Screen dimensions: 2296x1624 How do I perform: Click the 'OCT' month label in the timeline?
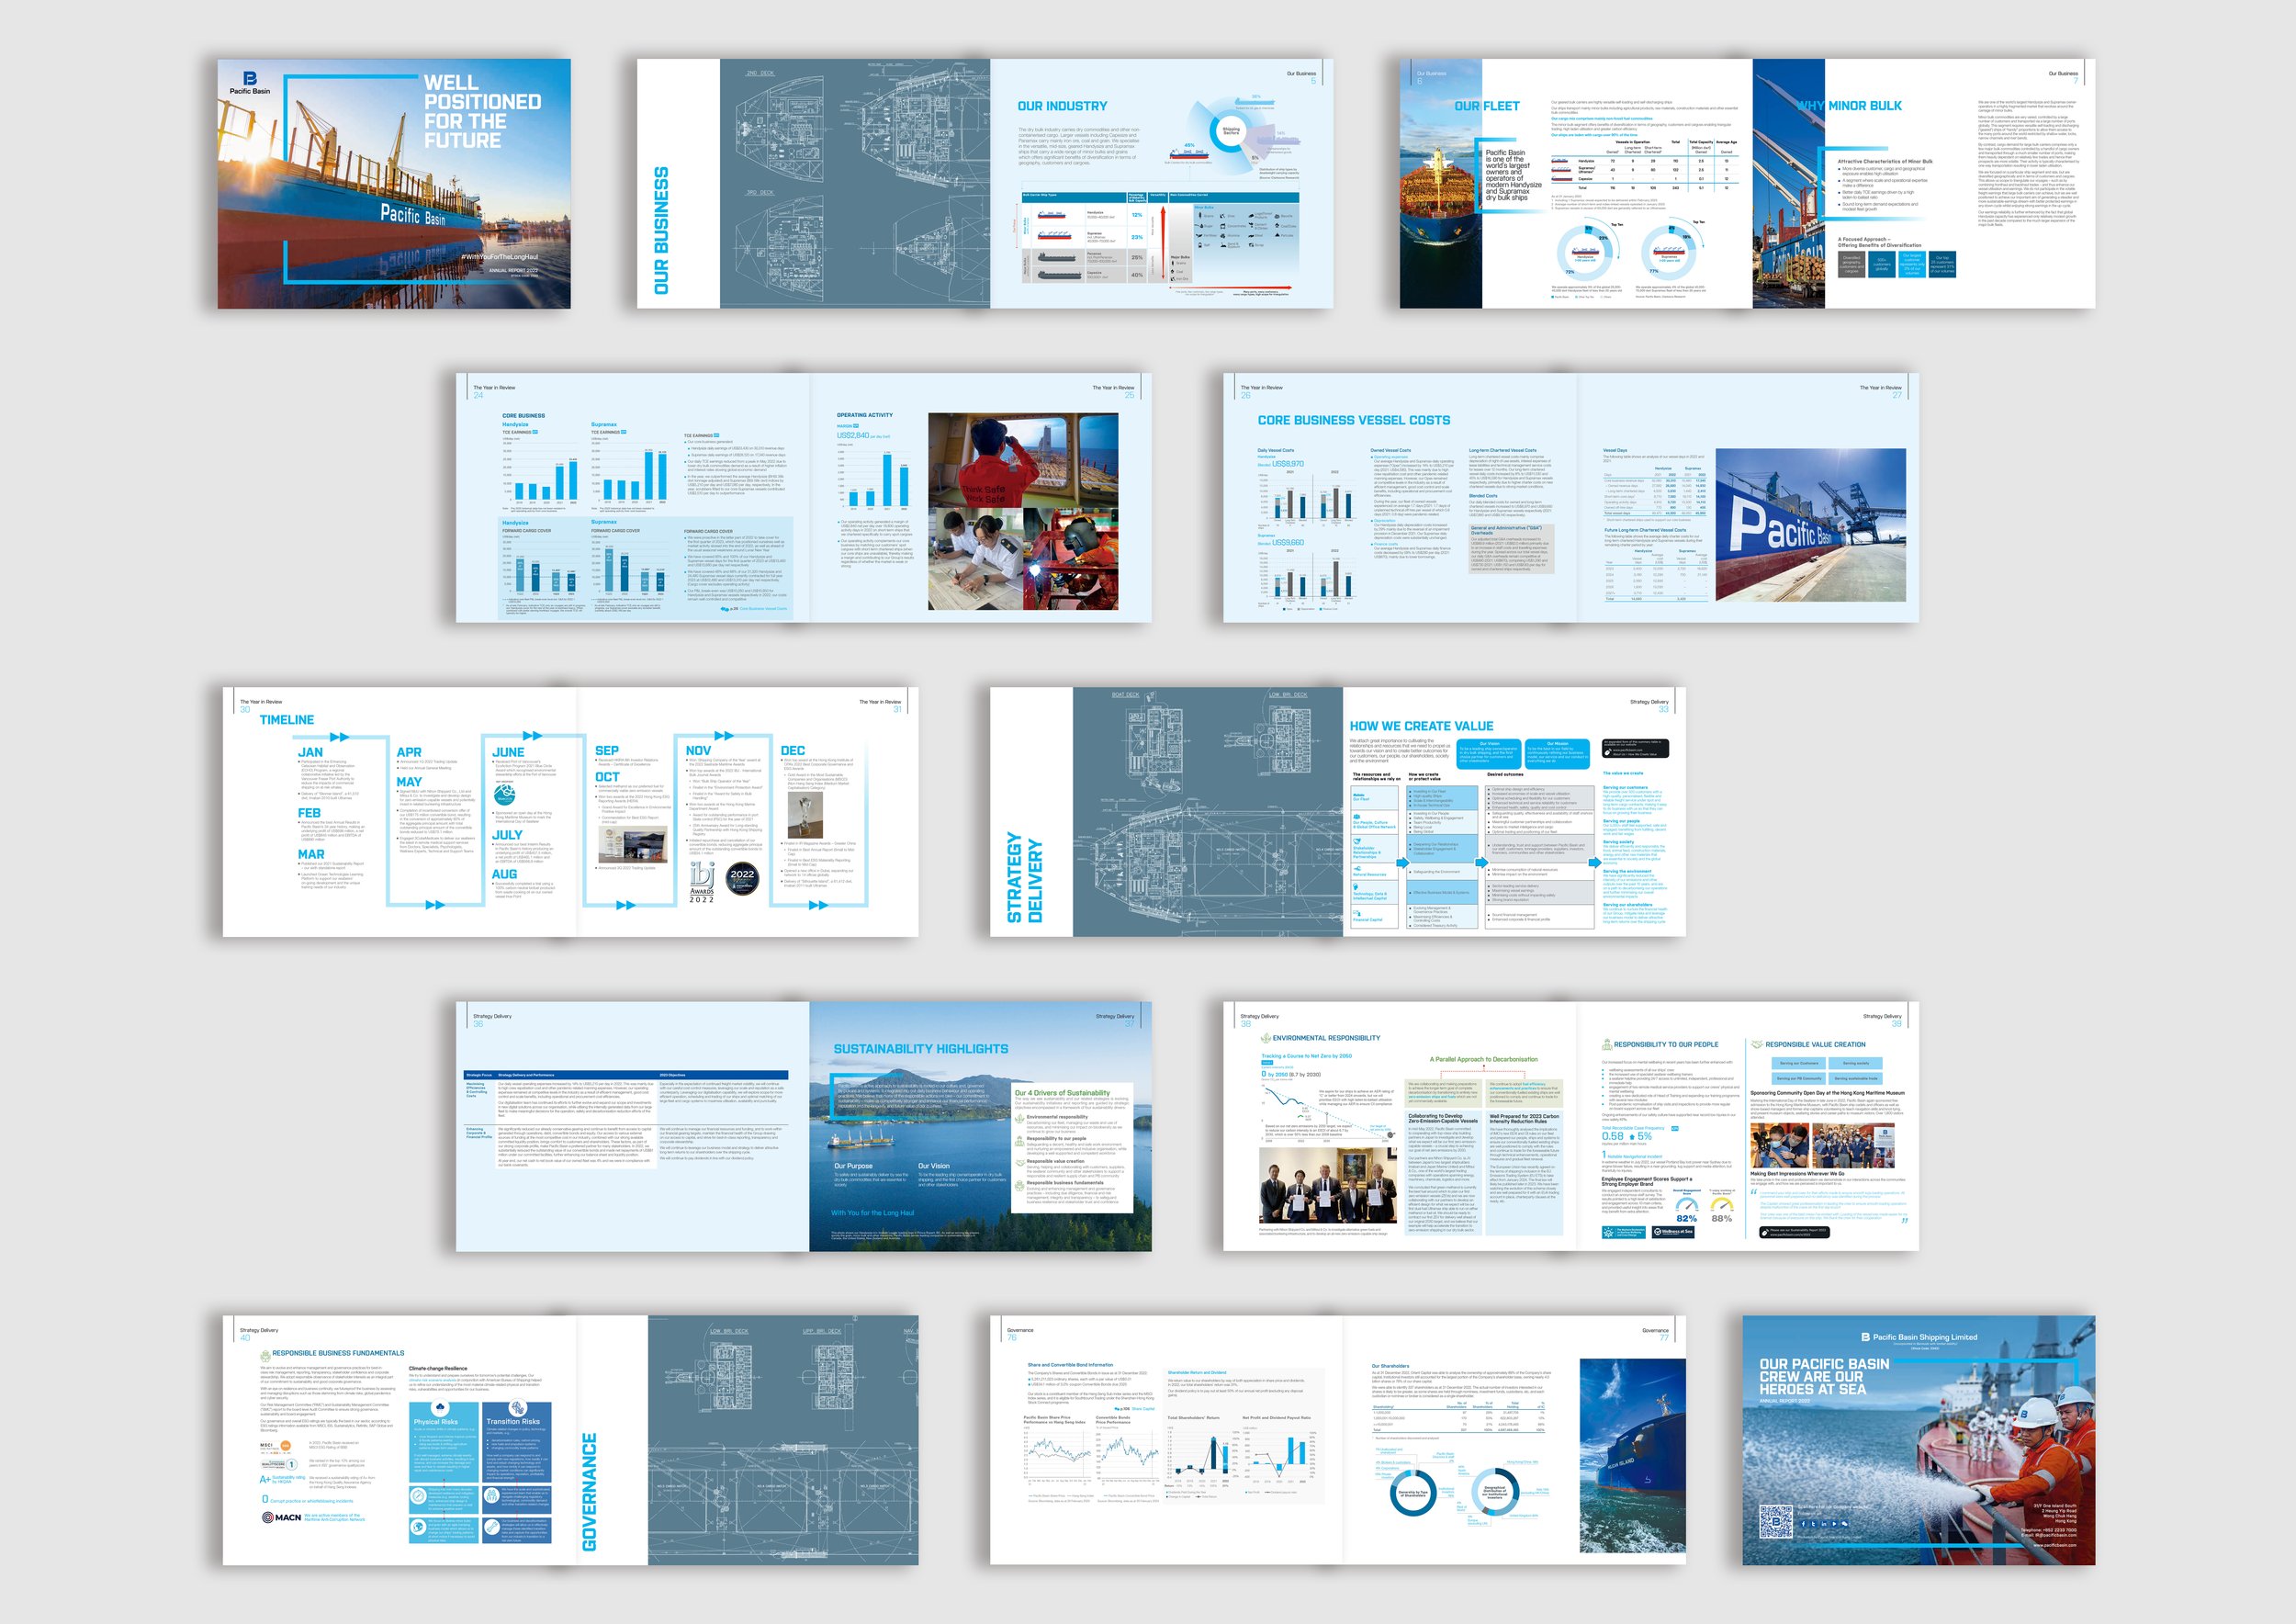[607, 777]
